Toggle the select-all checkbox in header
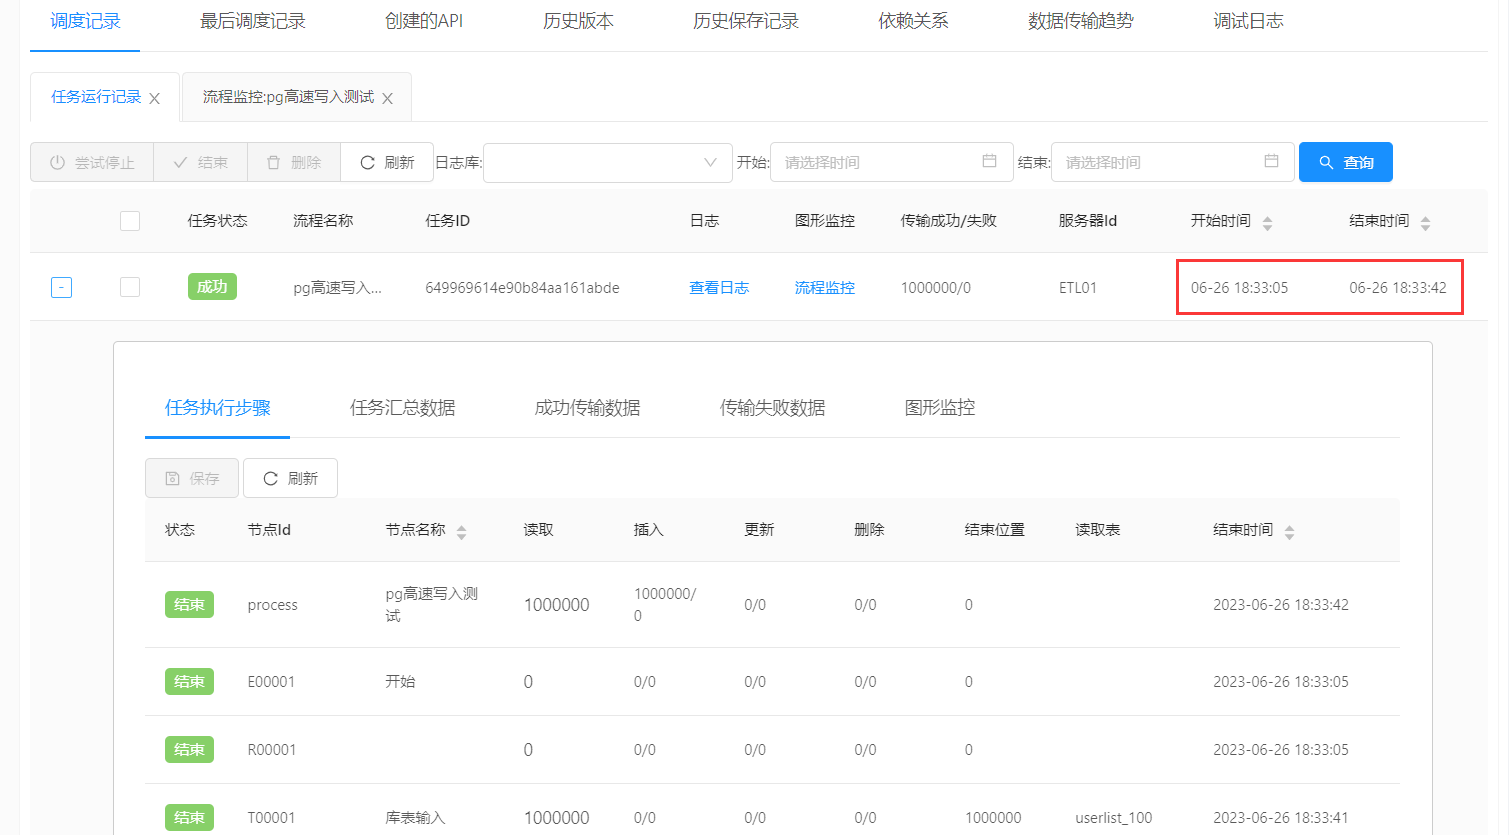 pyautogui.click(x=130, y=221)
